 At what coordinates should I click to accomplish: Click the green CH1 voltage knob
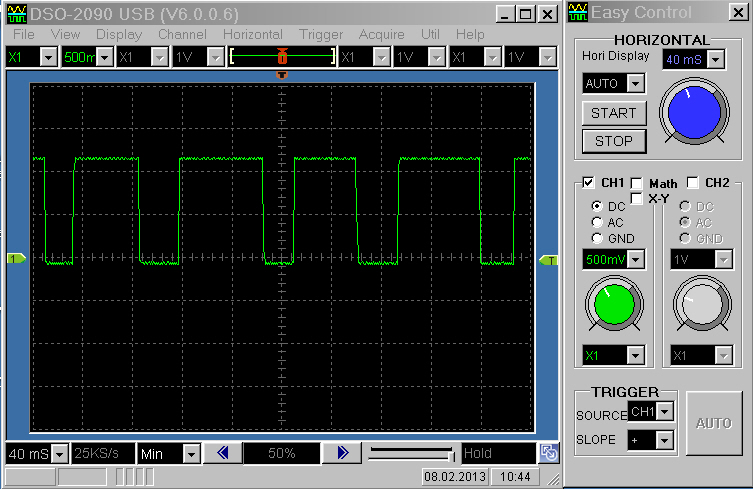pyautogui.click(x=611, y=302)
